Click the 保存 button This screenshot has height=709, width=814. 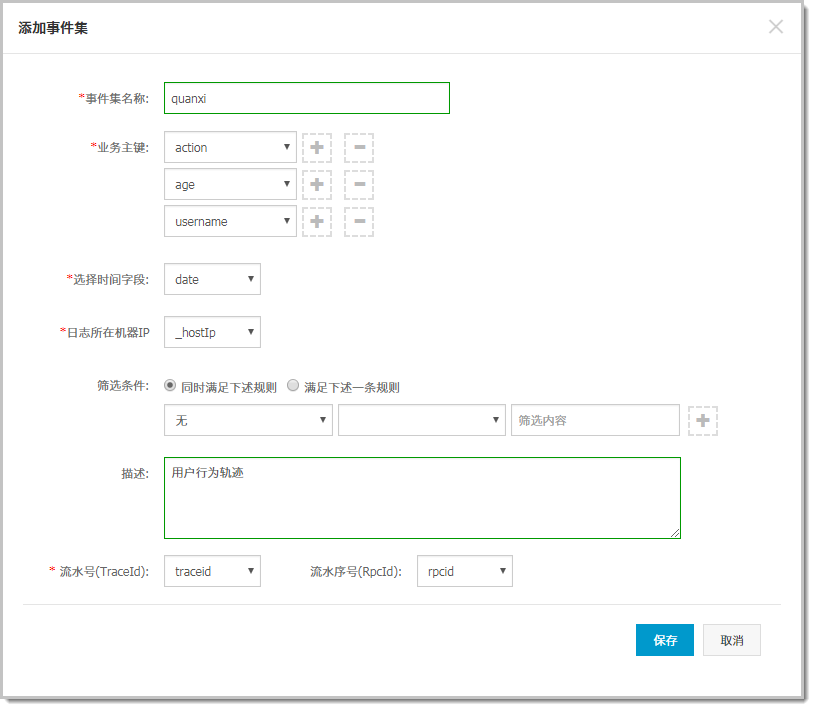[x=664, y=640]
